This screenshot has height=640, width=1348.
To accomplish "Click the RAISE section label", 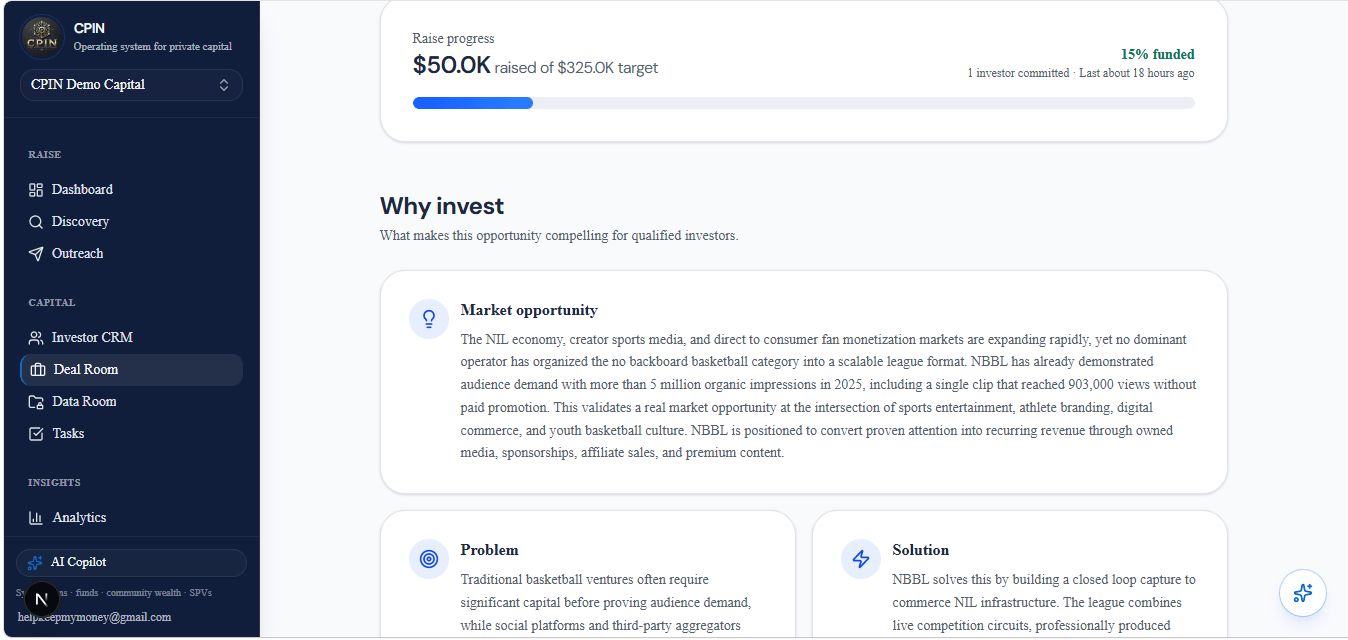I will pyautogui.click(x=45, y=155).
